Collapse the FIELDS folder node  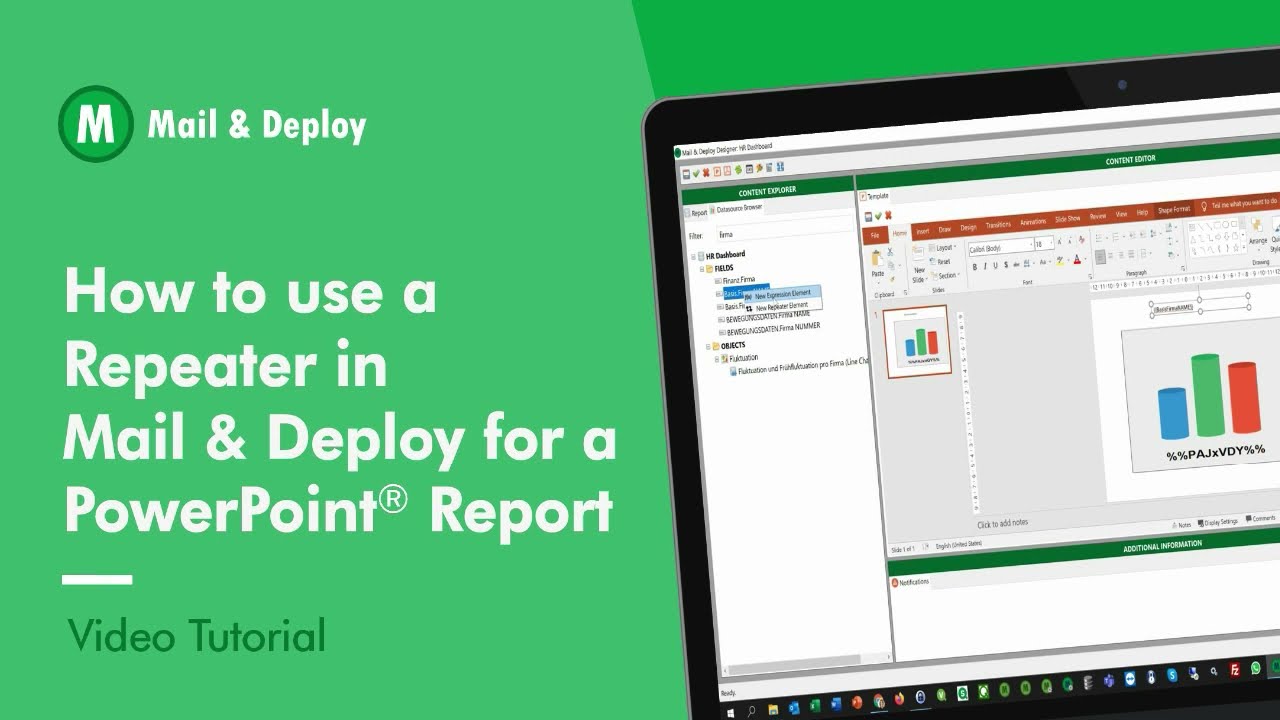point(702,268)
